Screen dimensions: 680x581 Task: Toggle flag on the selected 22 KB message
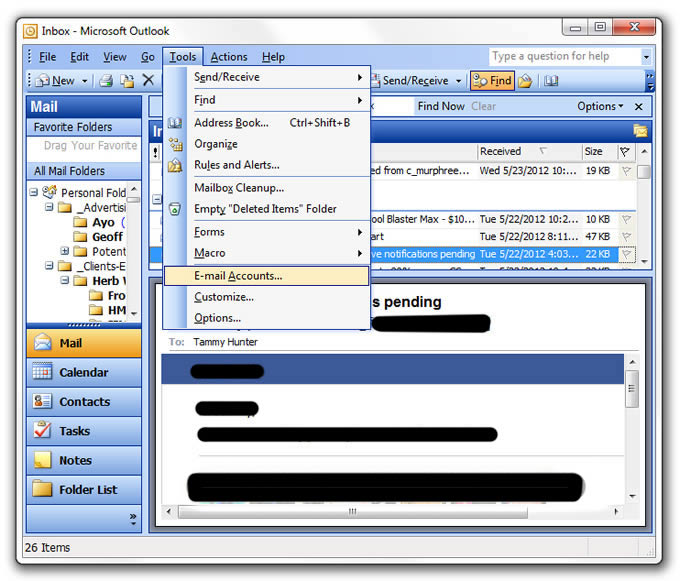tap(626, 254)
